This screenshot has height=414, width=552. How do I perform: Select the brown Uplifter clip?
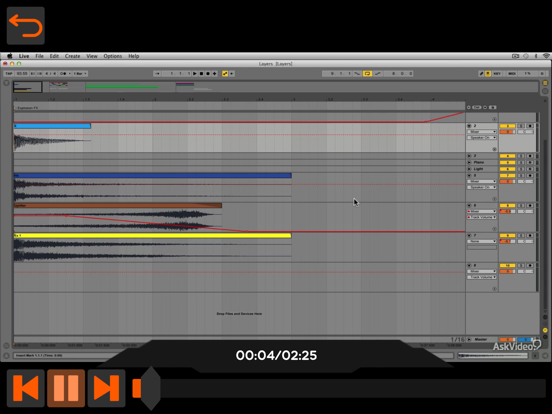[x=118, y=205]
